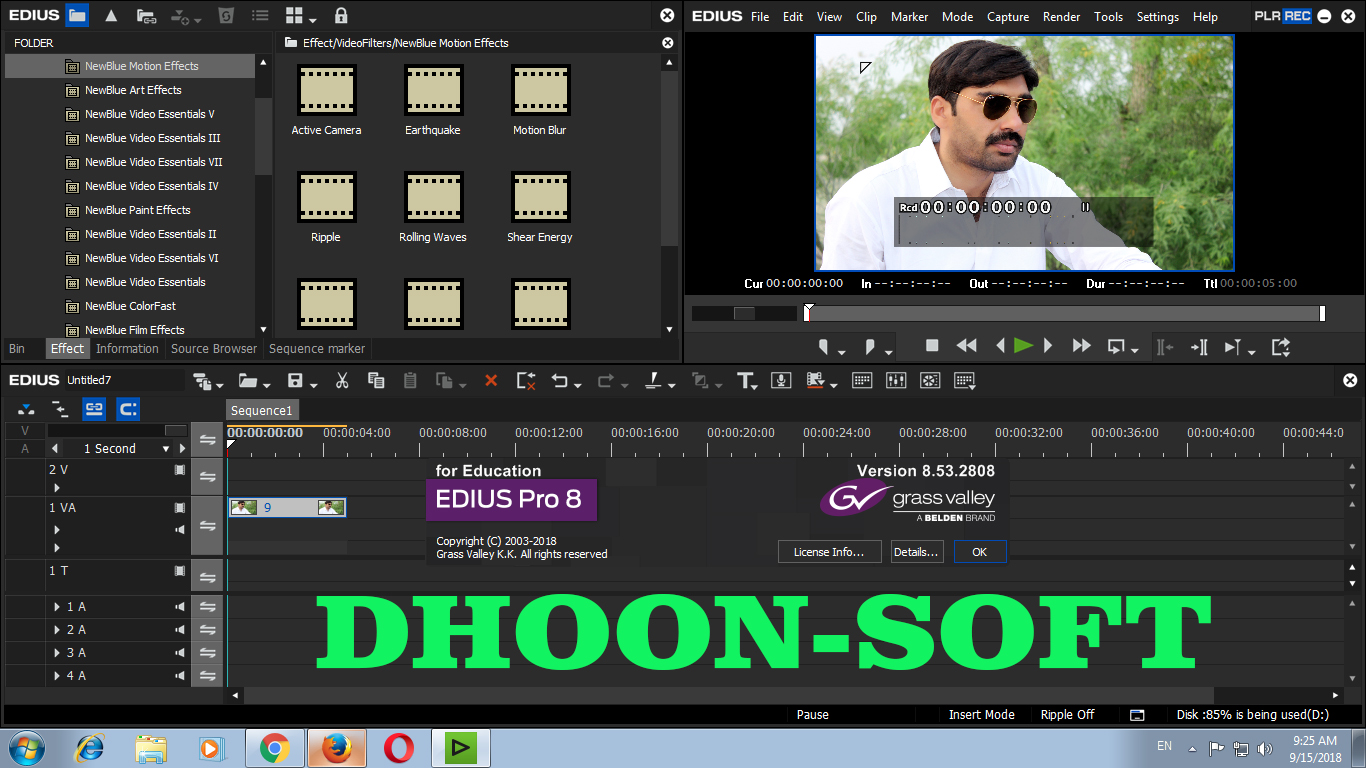Click the folder link icon in Effect toolbar
Viewport: 1366px width, 768px height.
click(x=146, y=16)
